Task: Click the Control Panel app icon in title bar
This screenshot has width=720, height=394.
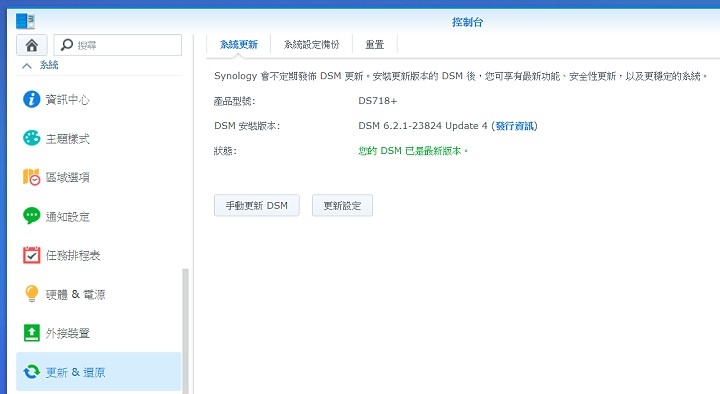Action: tap(25, 21)
